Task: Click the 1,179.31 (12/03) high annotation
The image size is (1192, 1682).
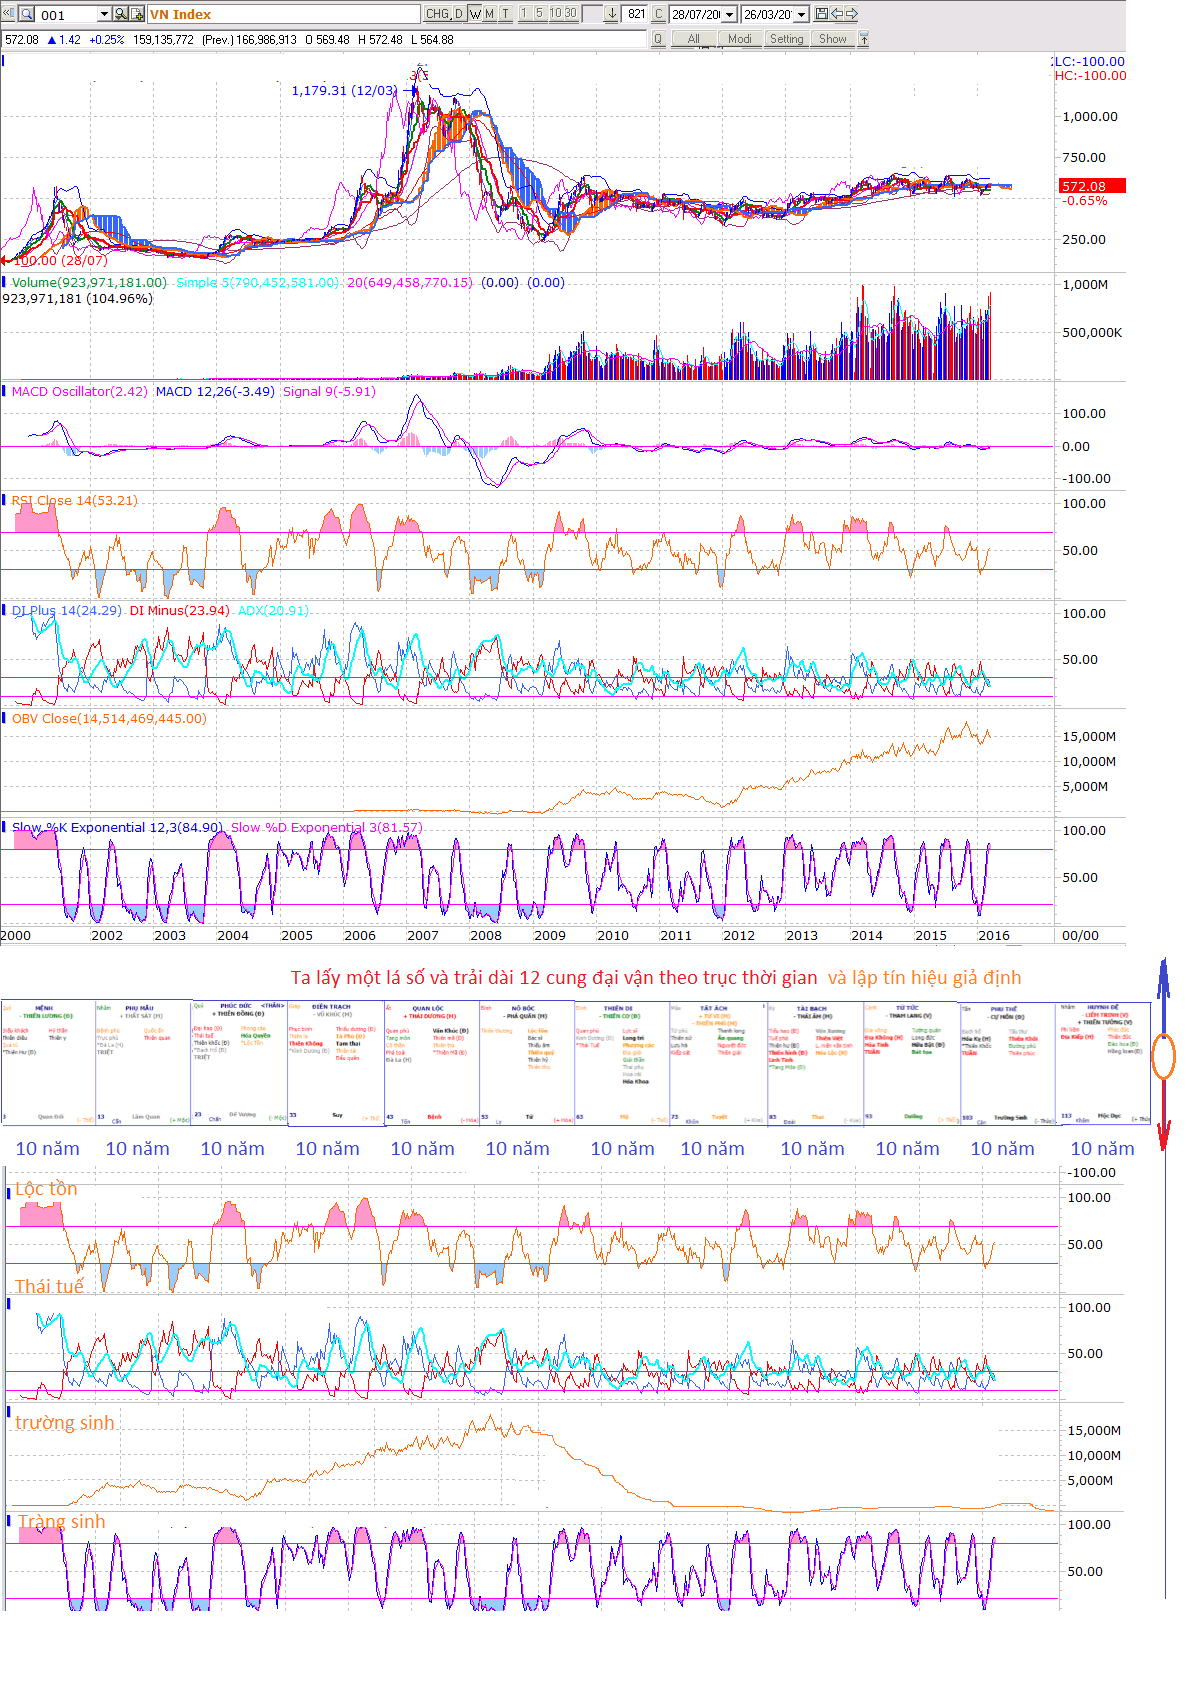Action: pyautogui.click(x=343, y=91)
